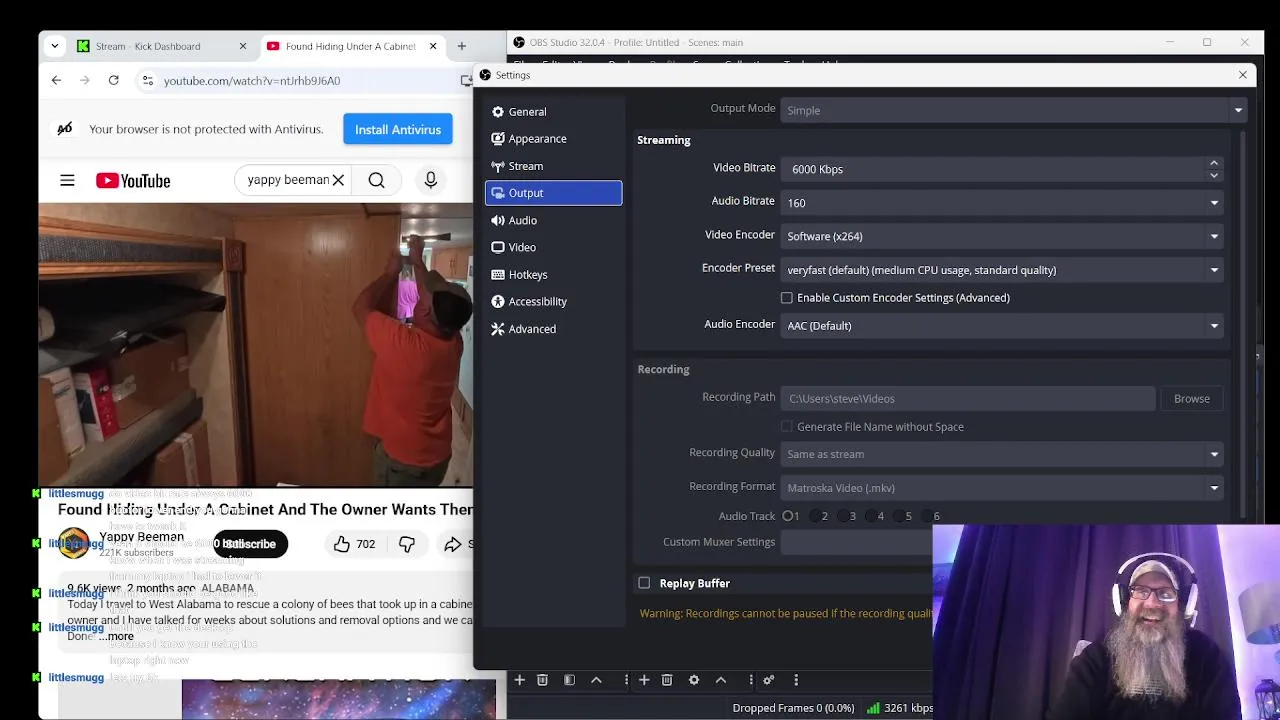Decrease Video Bitrate with down stepper
Viewport: 1280px width, 720px height.
[x=1214, y=175]
